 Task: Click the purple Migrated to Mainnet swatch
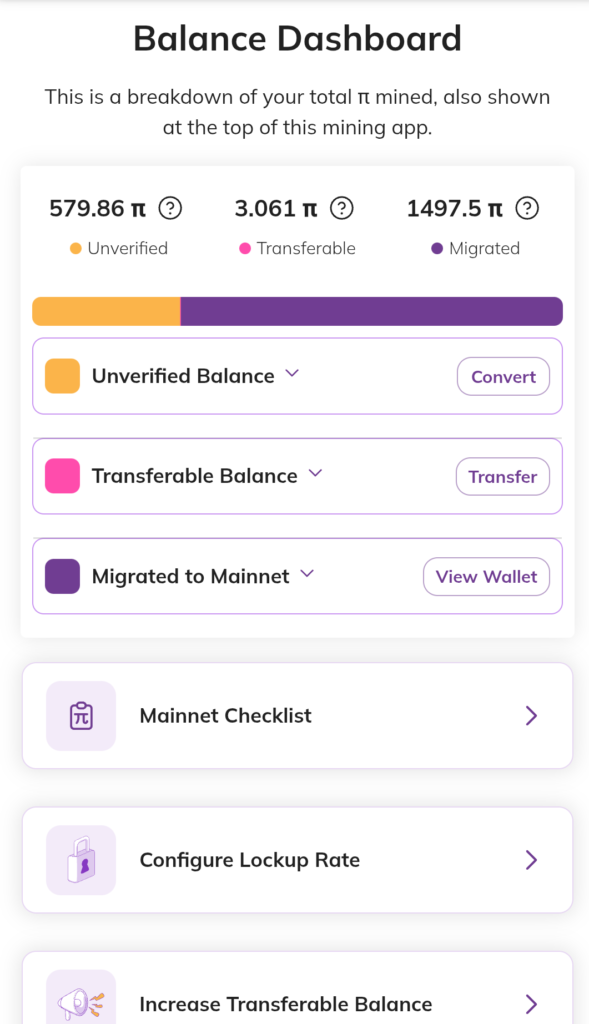[63, 576]
